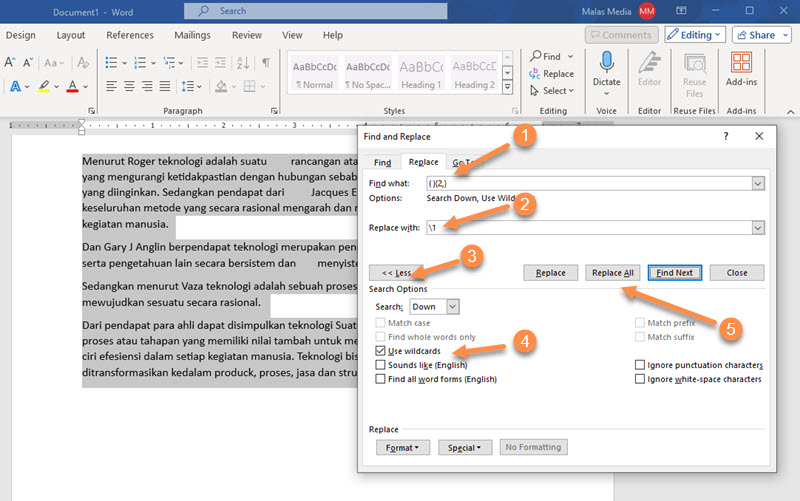Click the Replace All button

(x=613, y=273)
